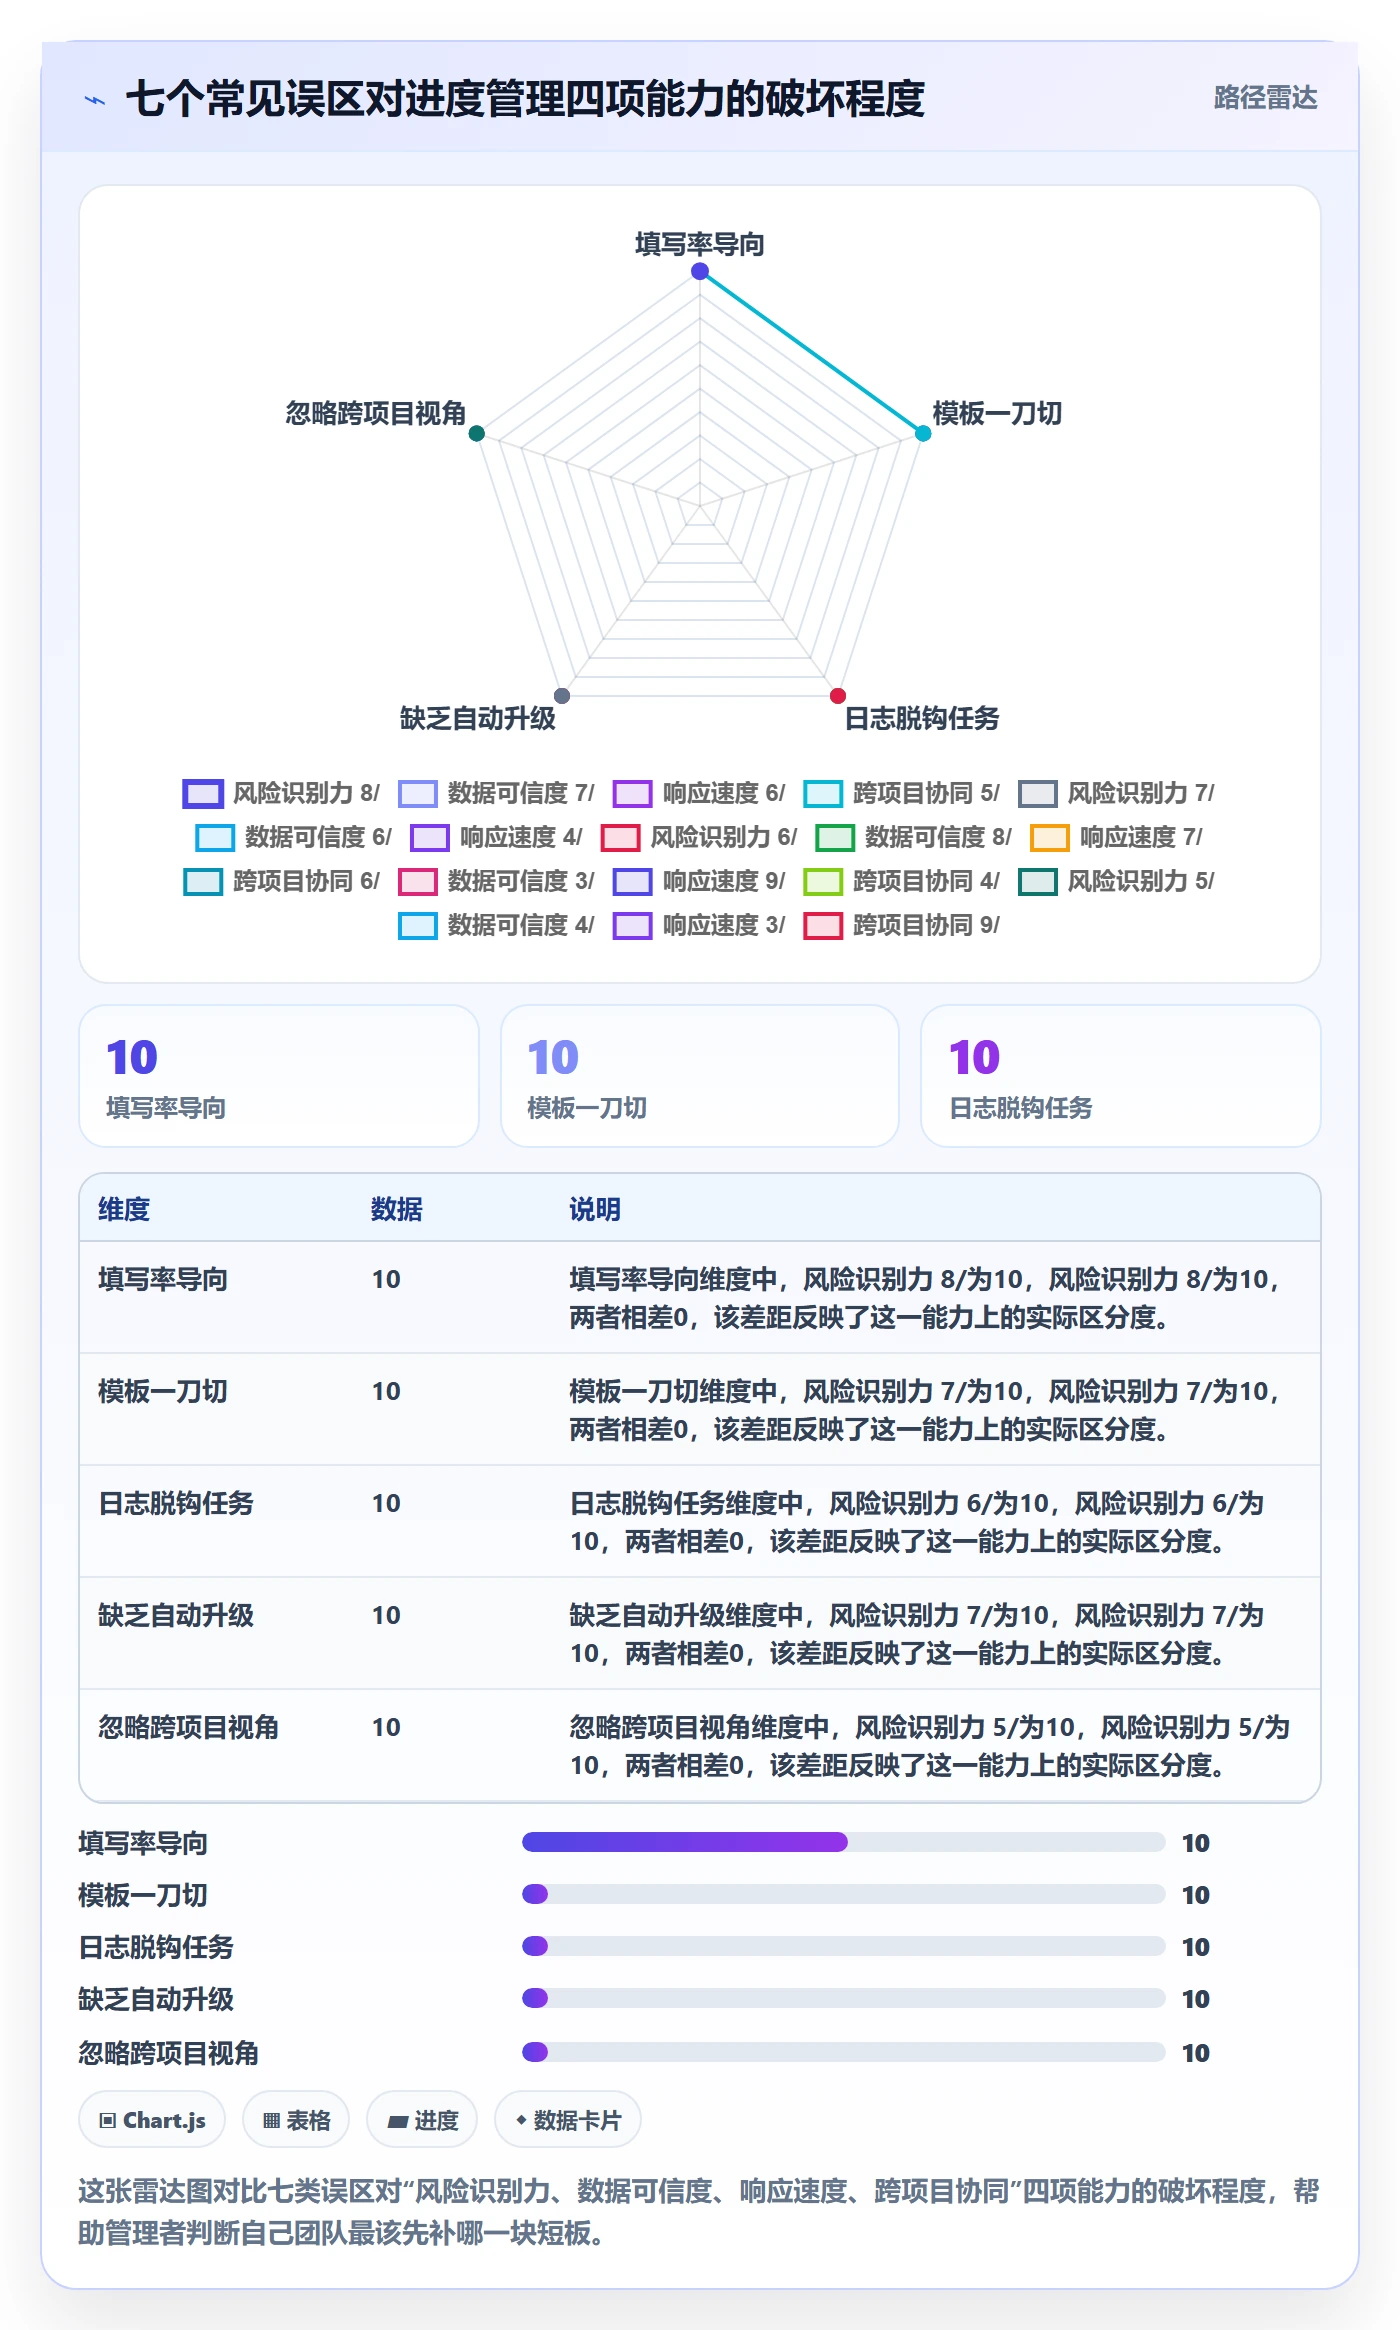This screenshot has height=2330, width=1400.
Task: Toggle legend series 风险识别力 5/
Action: 1116,881
